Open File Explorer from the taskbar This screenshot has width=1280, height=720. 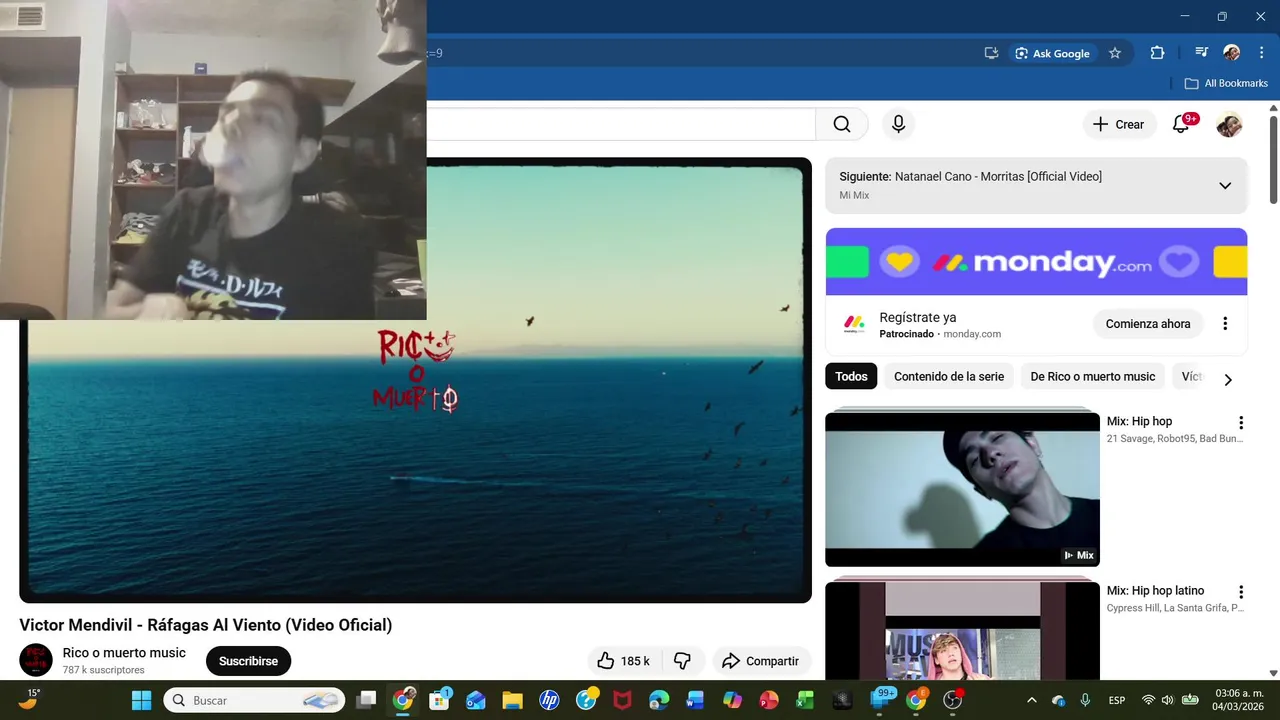tap(512, 700)
